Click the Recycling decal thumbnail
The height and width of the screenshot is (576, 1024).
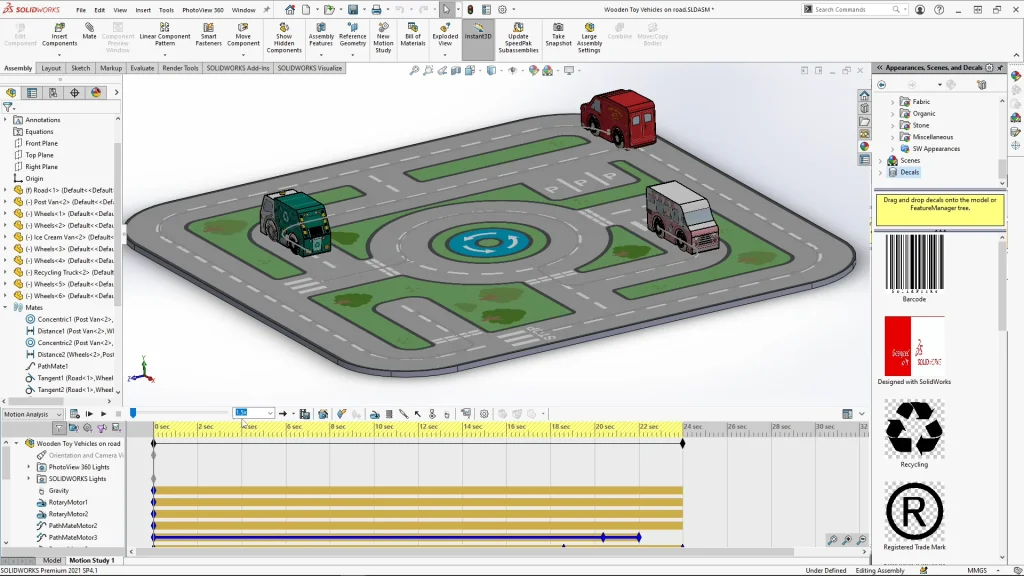[914, 428]
